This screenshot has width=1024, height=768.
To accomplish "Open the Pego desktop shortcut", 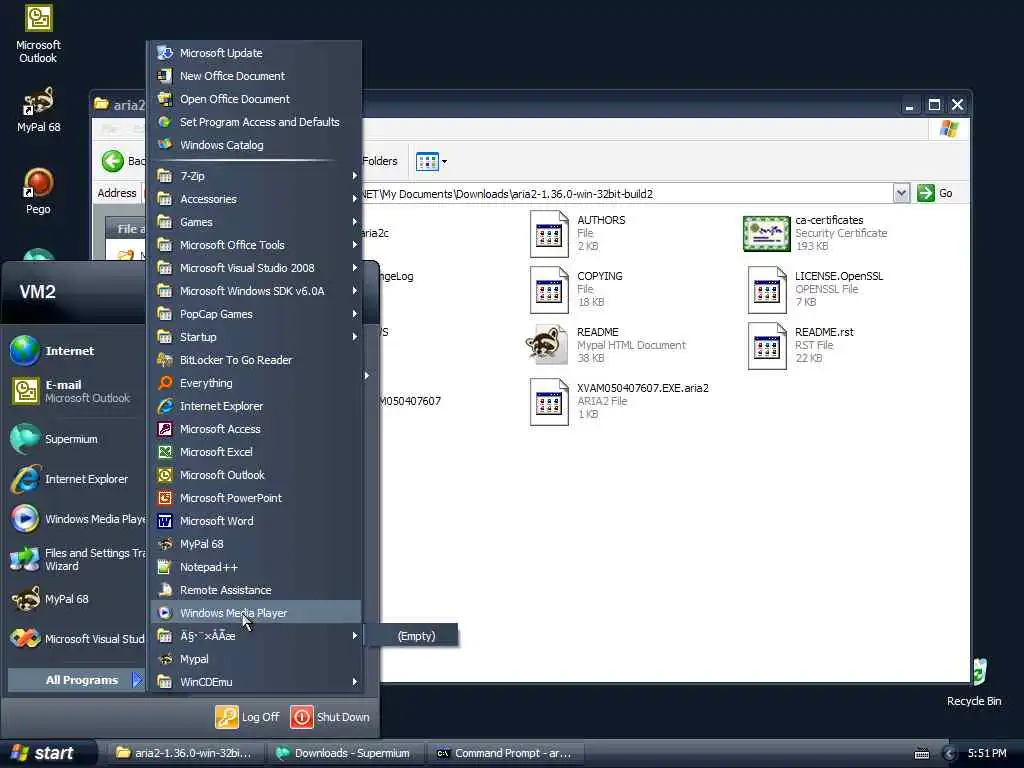I will (38, 191).
